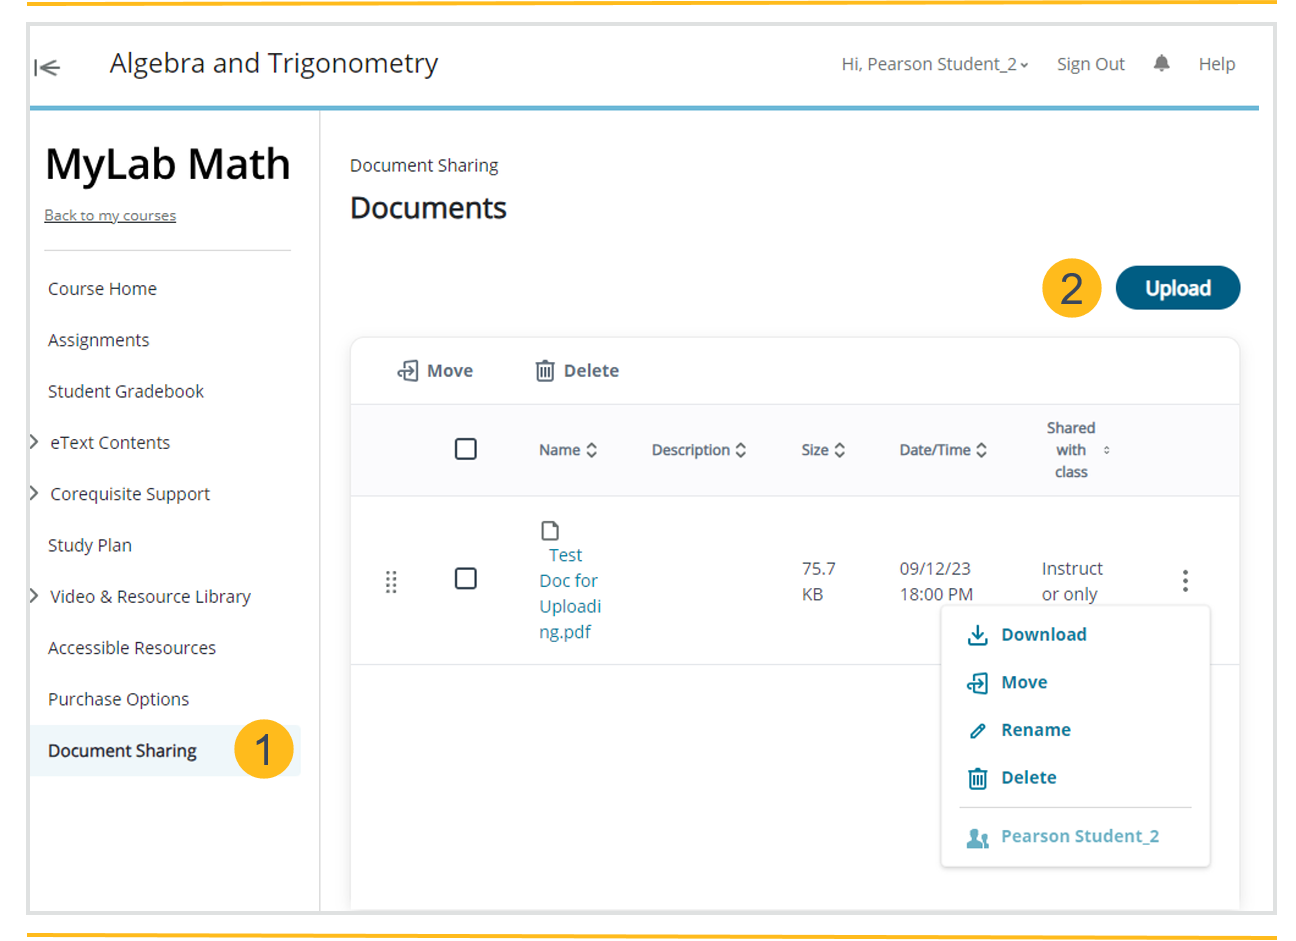Click the MyLab Math heading
The image size is (1296, 941).
coord(168,164)
